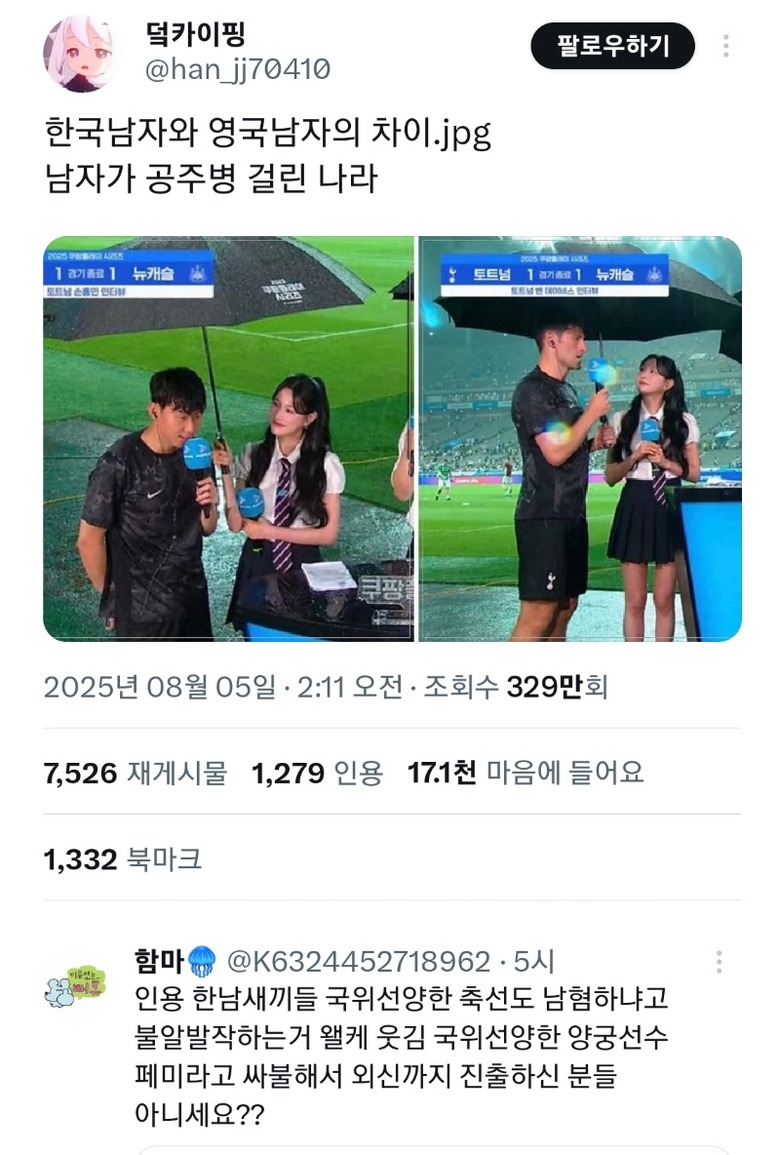Open 17.1천 마음에 들어요 likes list

point(526,773)
